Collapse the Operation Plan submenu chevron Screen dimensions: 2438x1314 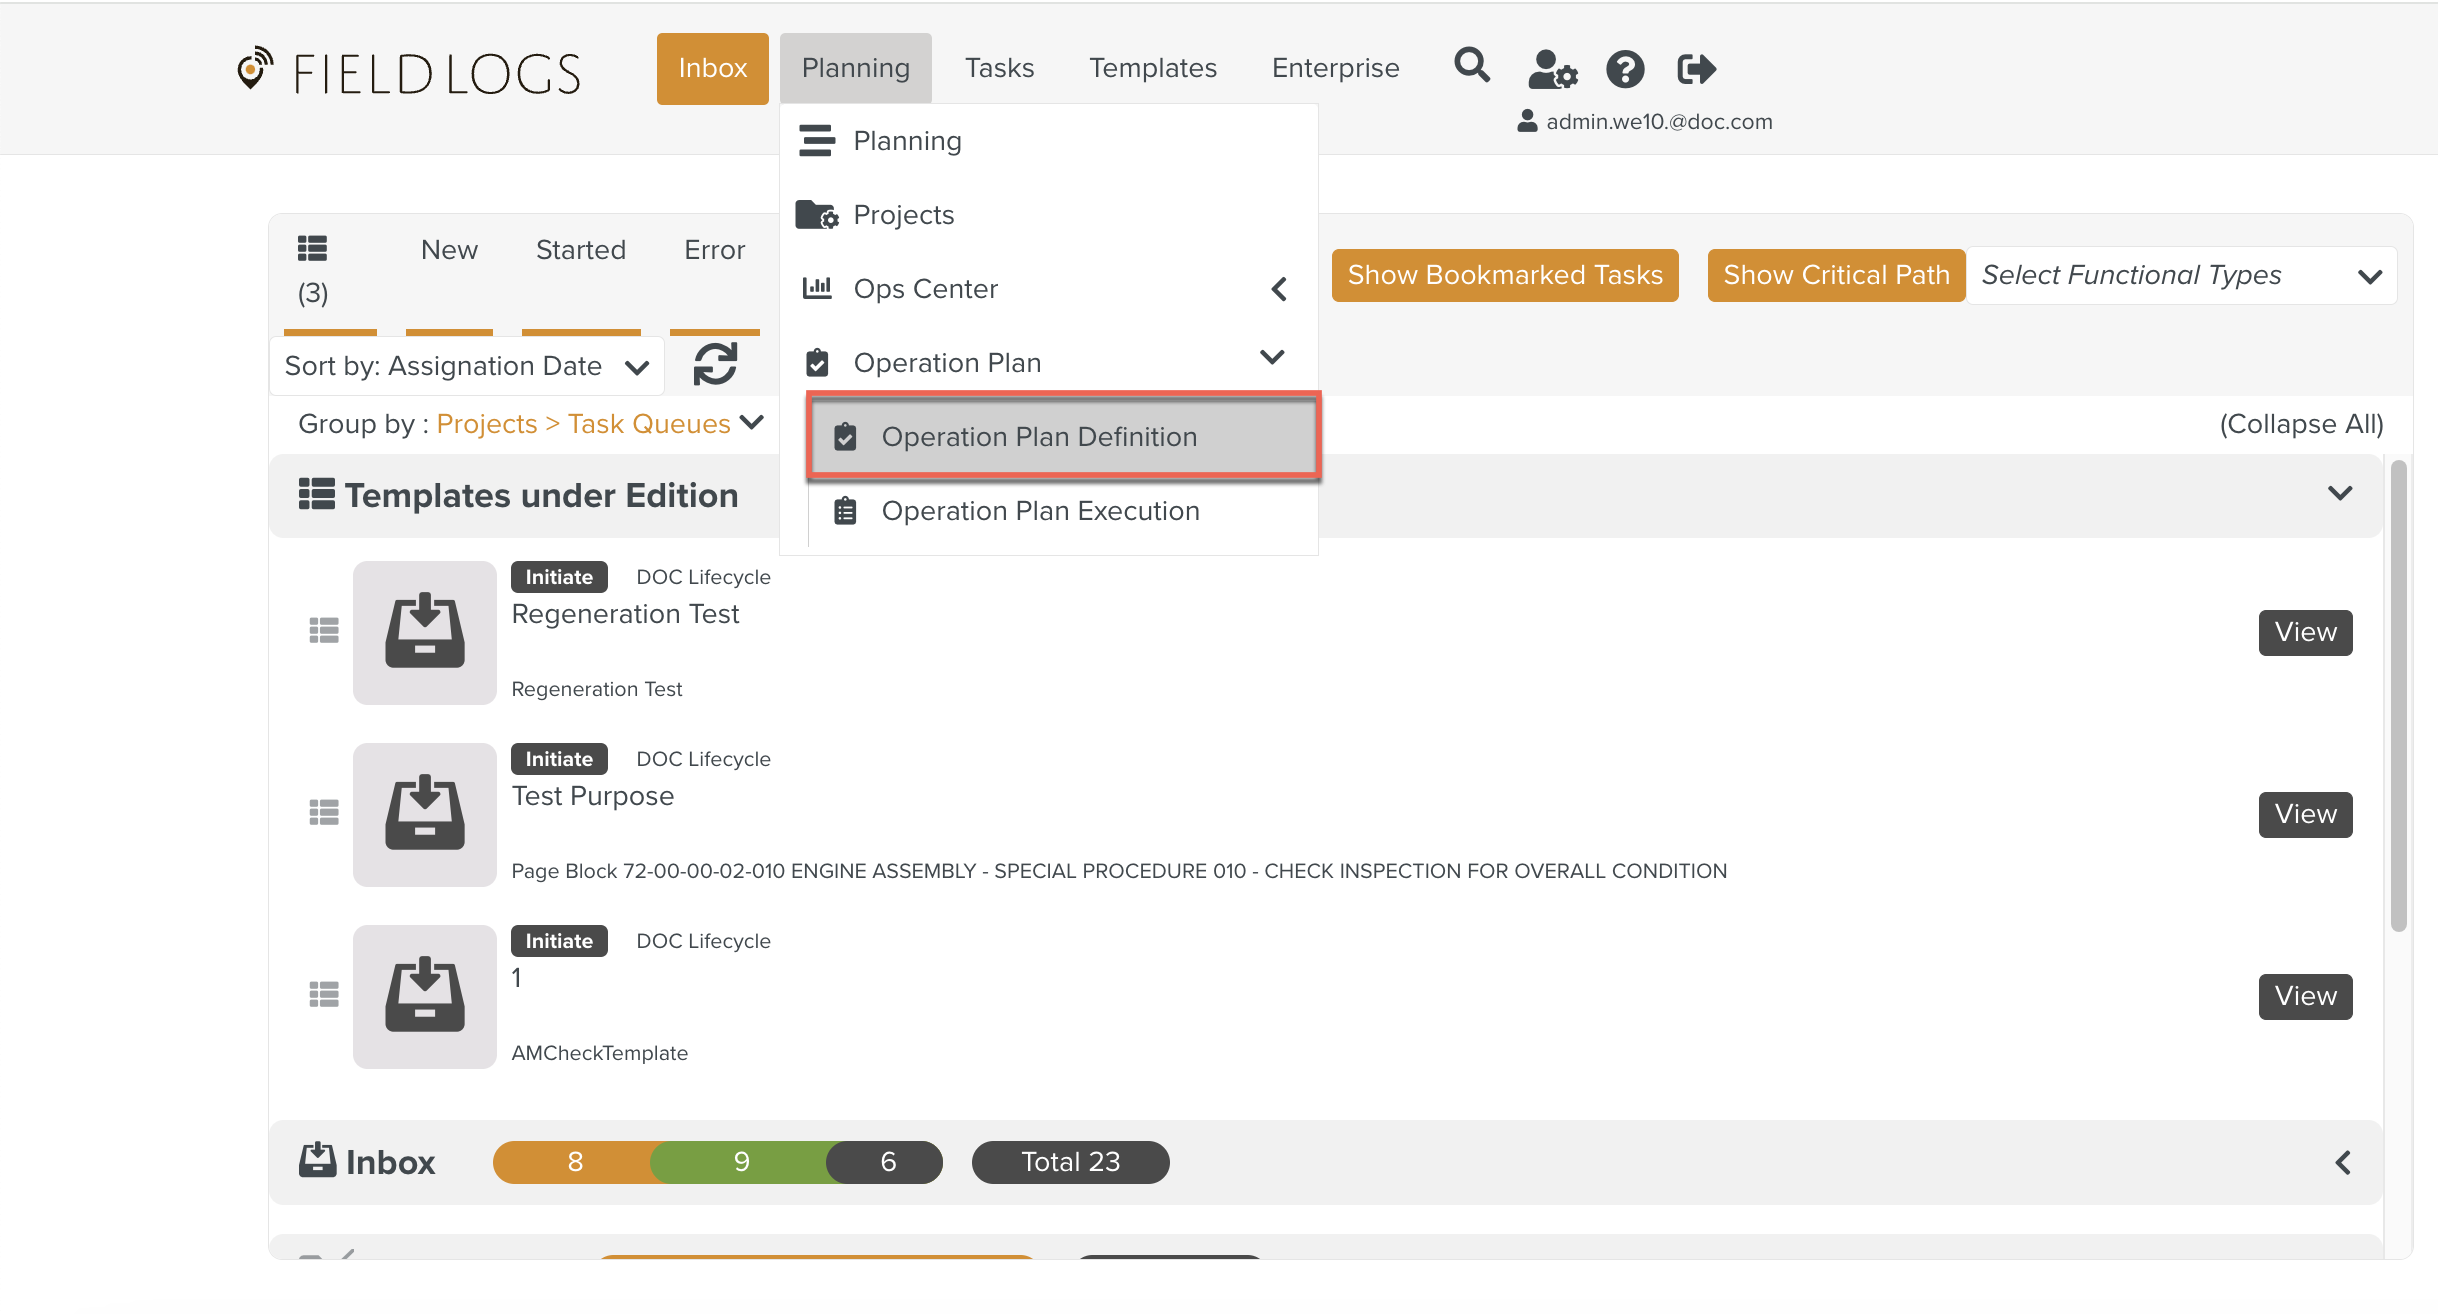[1272, 358]
